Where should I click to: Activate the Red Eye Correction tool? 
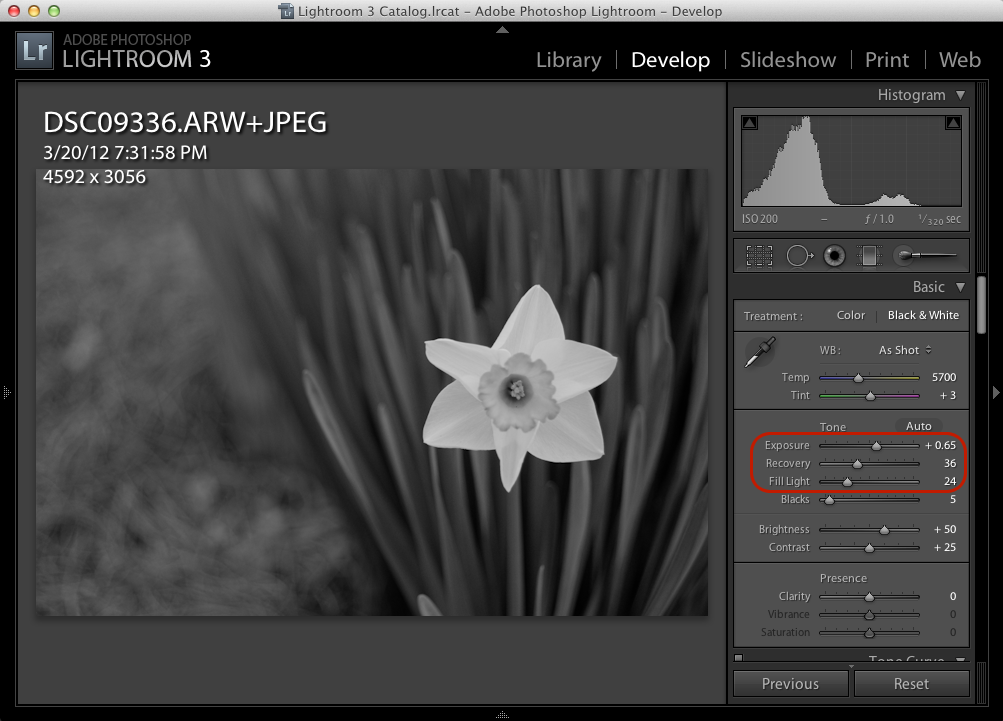[834, 256]
